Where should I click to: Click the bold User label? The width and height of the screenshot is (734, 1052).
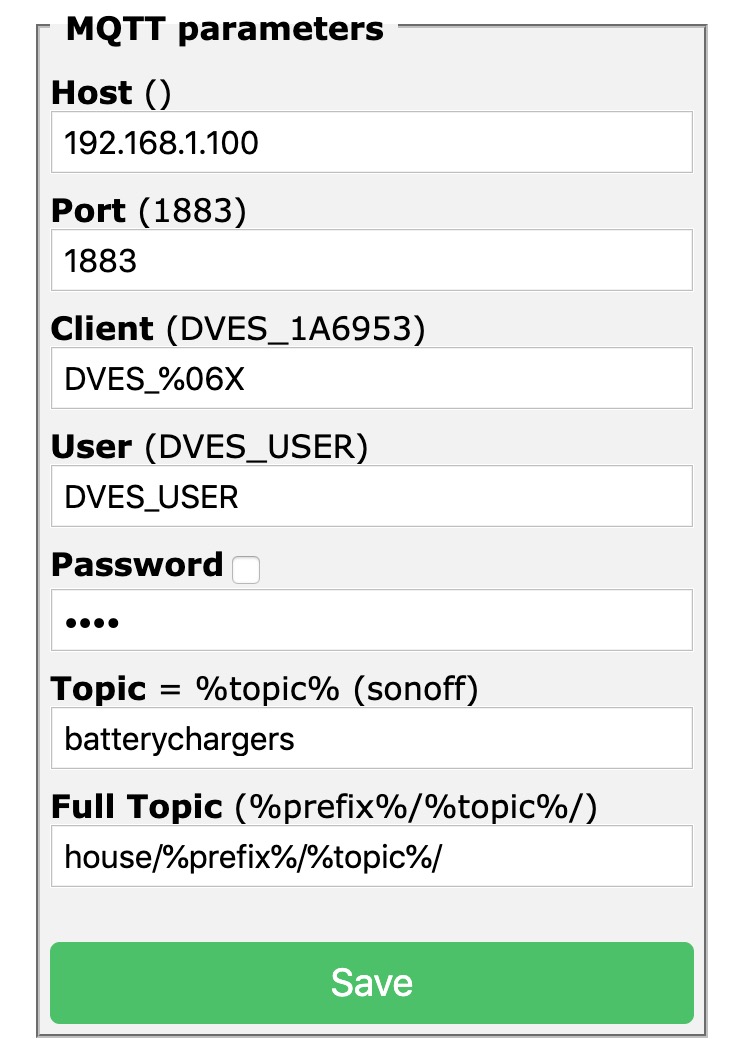coord(92,447)
